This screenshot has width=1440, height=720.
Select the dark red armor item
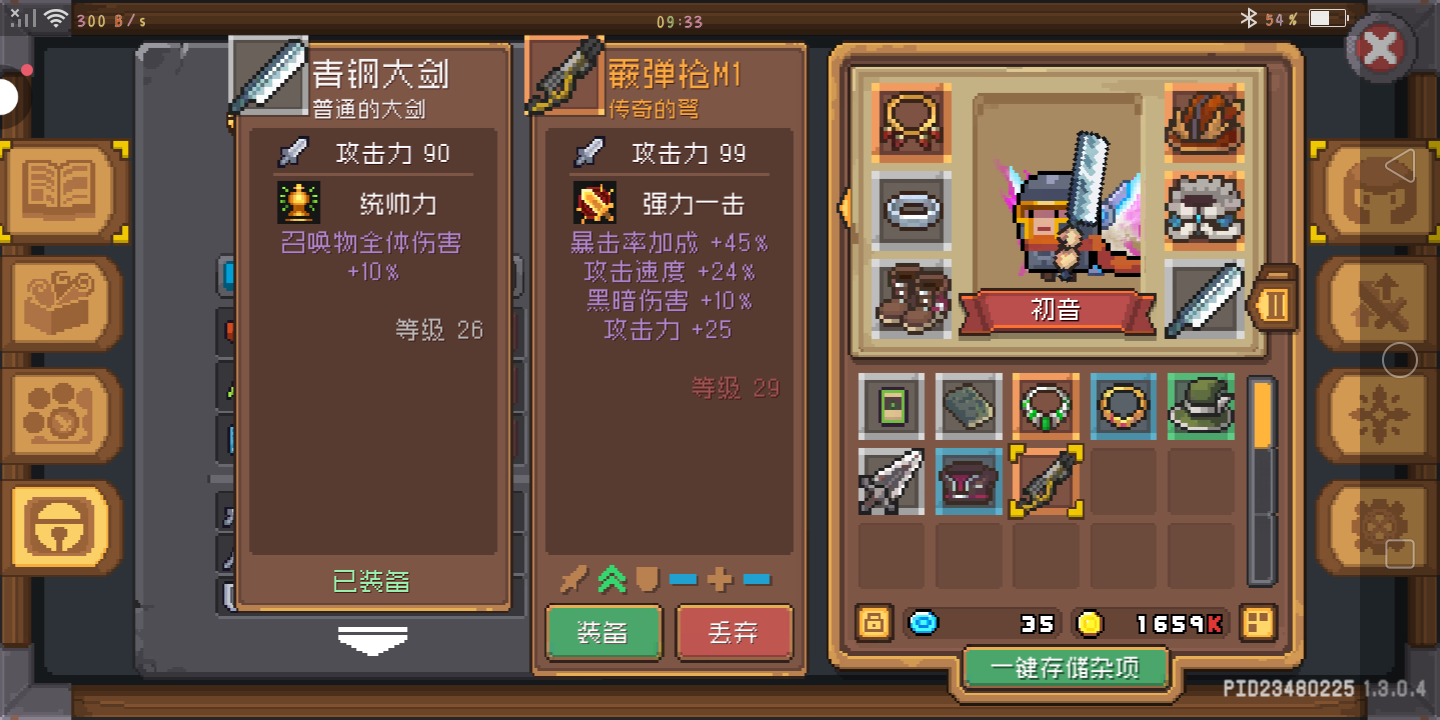point(968,482)
